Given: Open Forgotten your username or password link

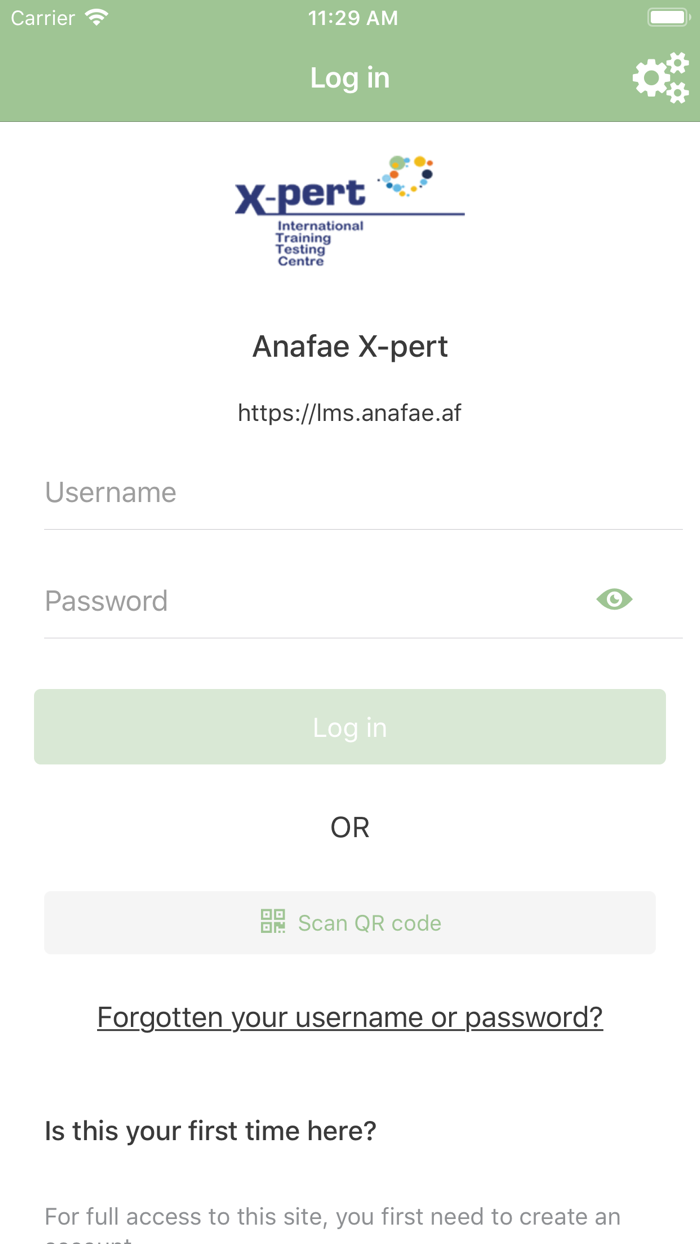Looking at the screenshot, I should click(349, 1016).
